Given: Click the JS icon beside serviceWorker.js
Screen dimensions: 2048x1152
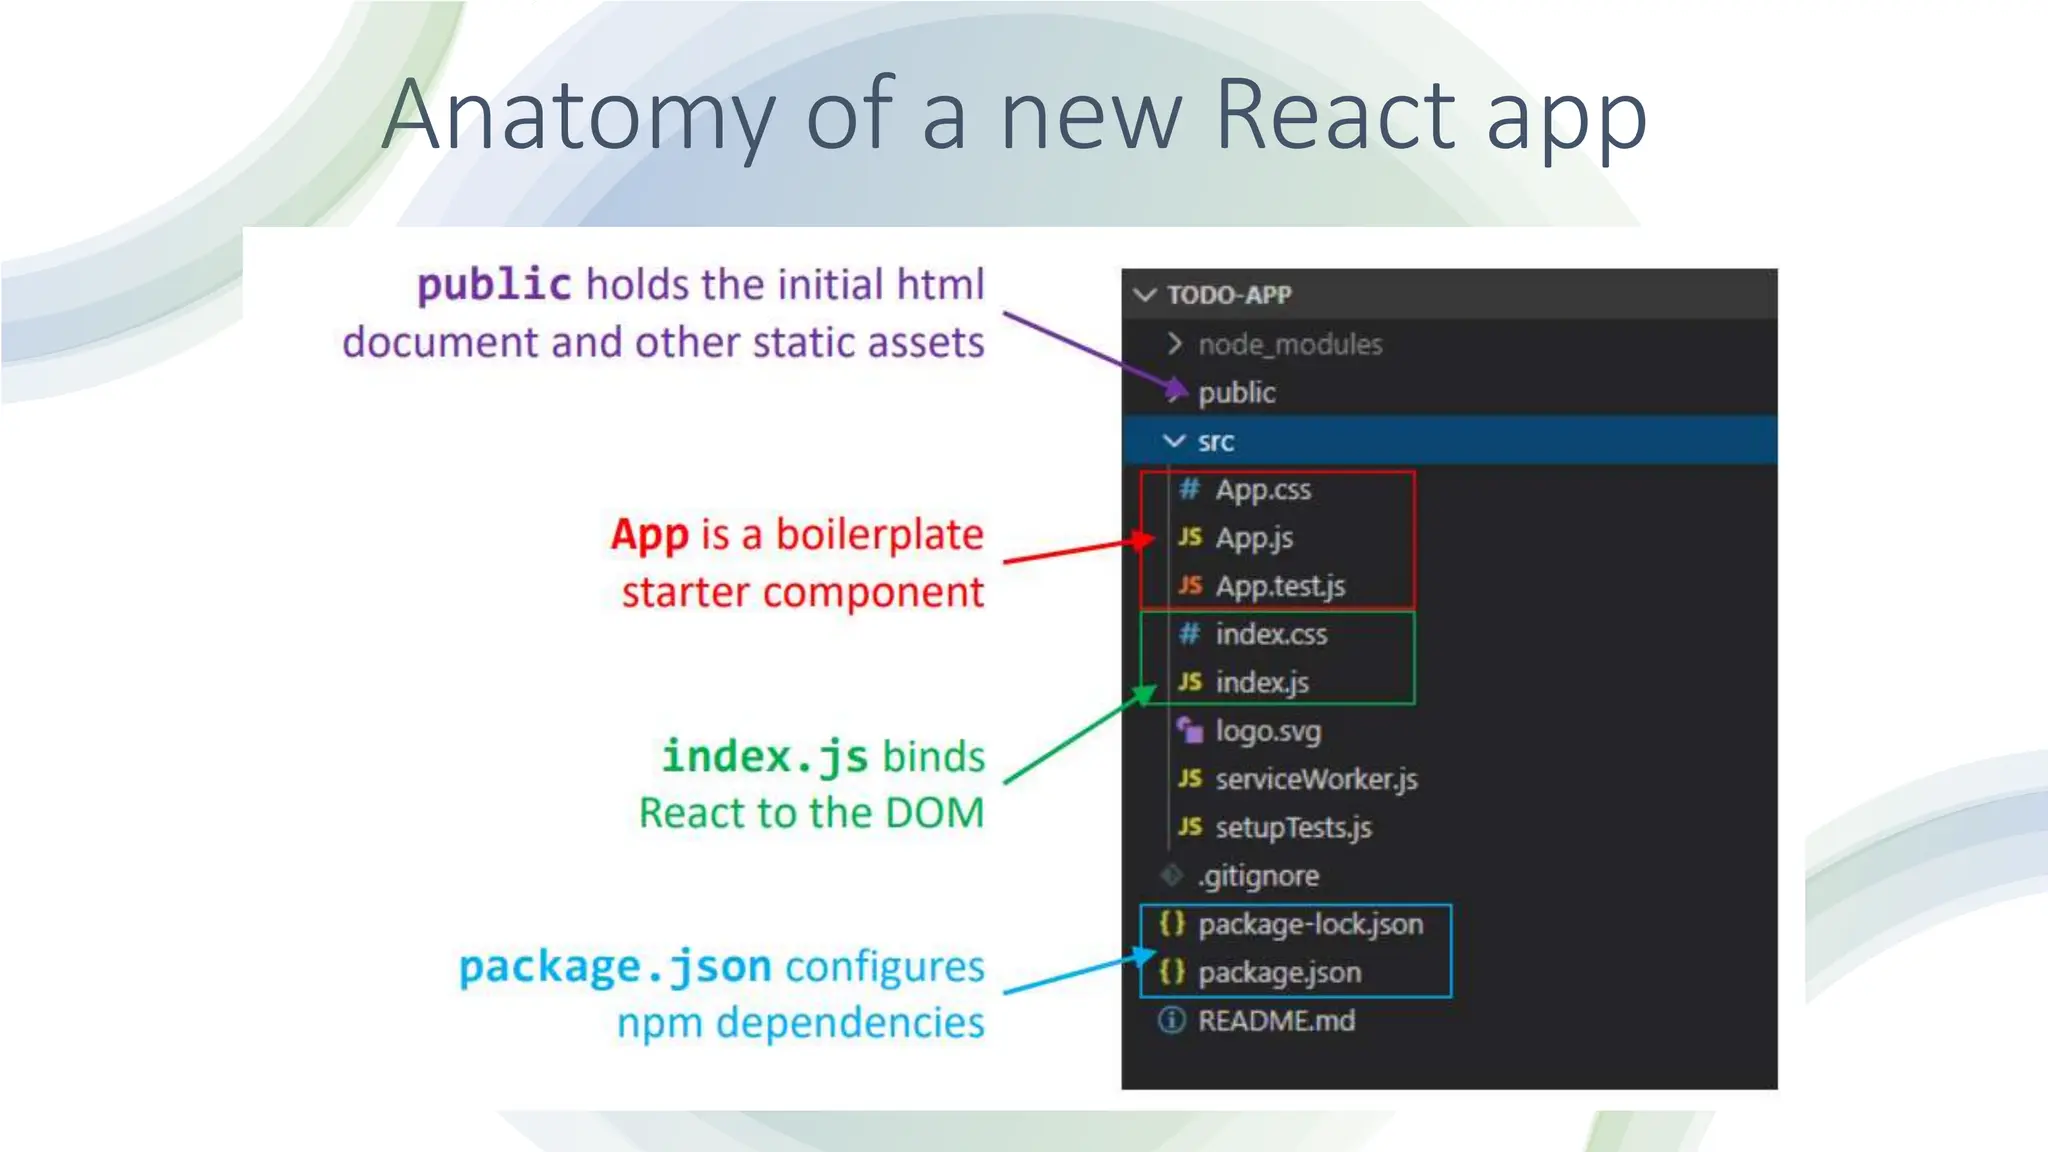Looking at the screenshot, I should click(1189, 778).
